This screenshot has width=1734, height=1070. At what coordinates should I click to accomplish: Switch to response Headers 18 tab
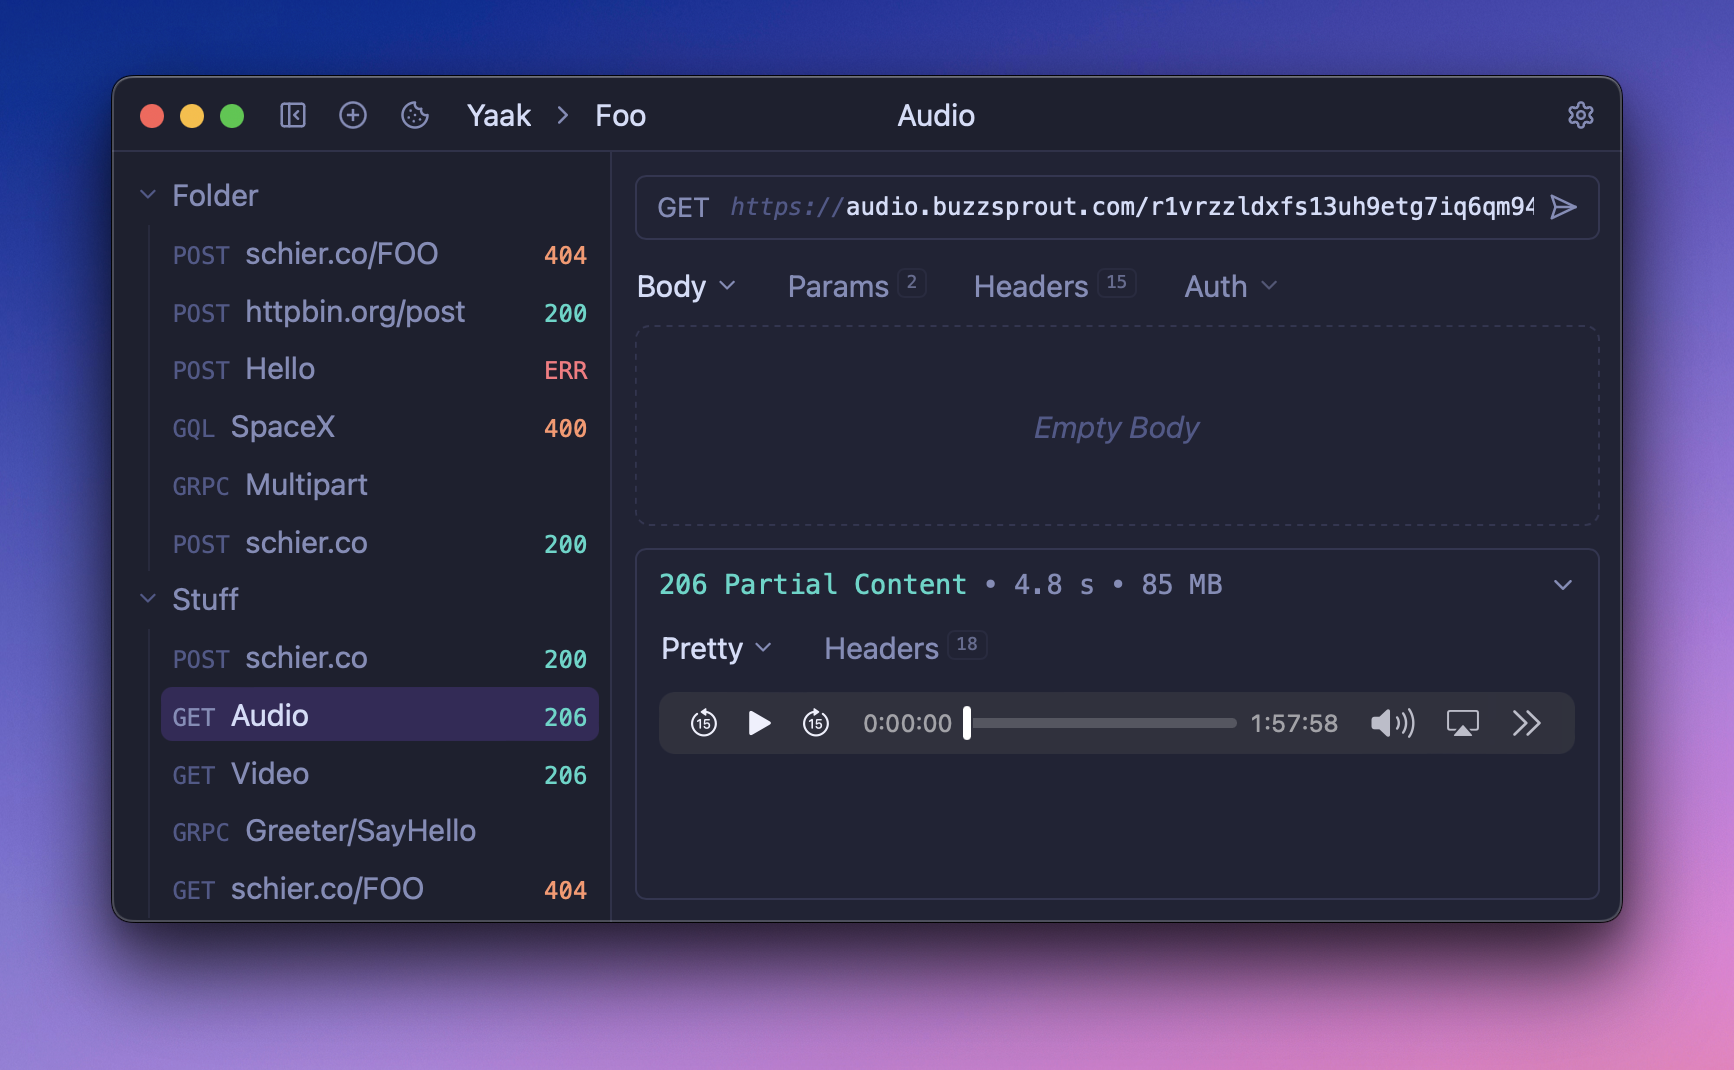click(x=905, y=648)
